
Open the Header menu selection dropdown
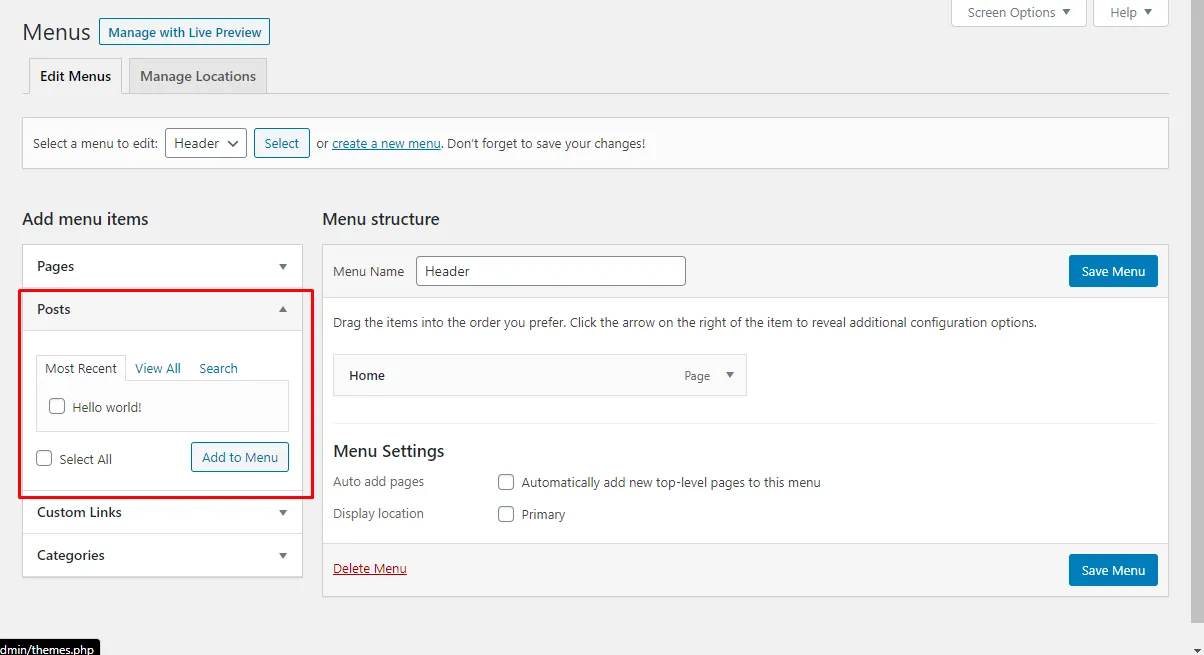[x=205, y=143]
